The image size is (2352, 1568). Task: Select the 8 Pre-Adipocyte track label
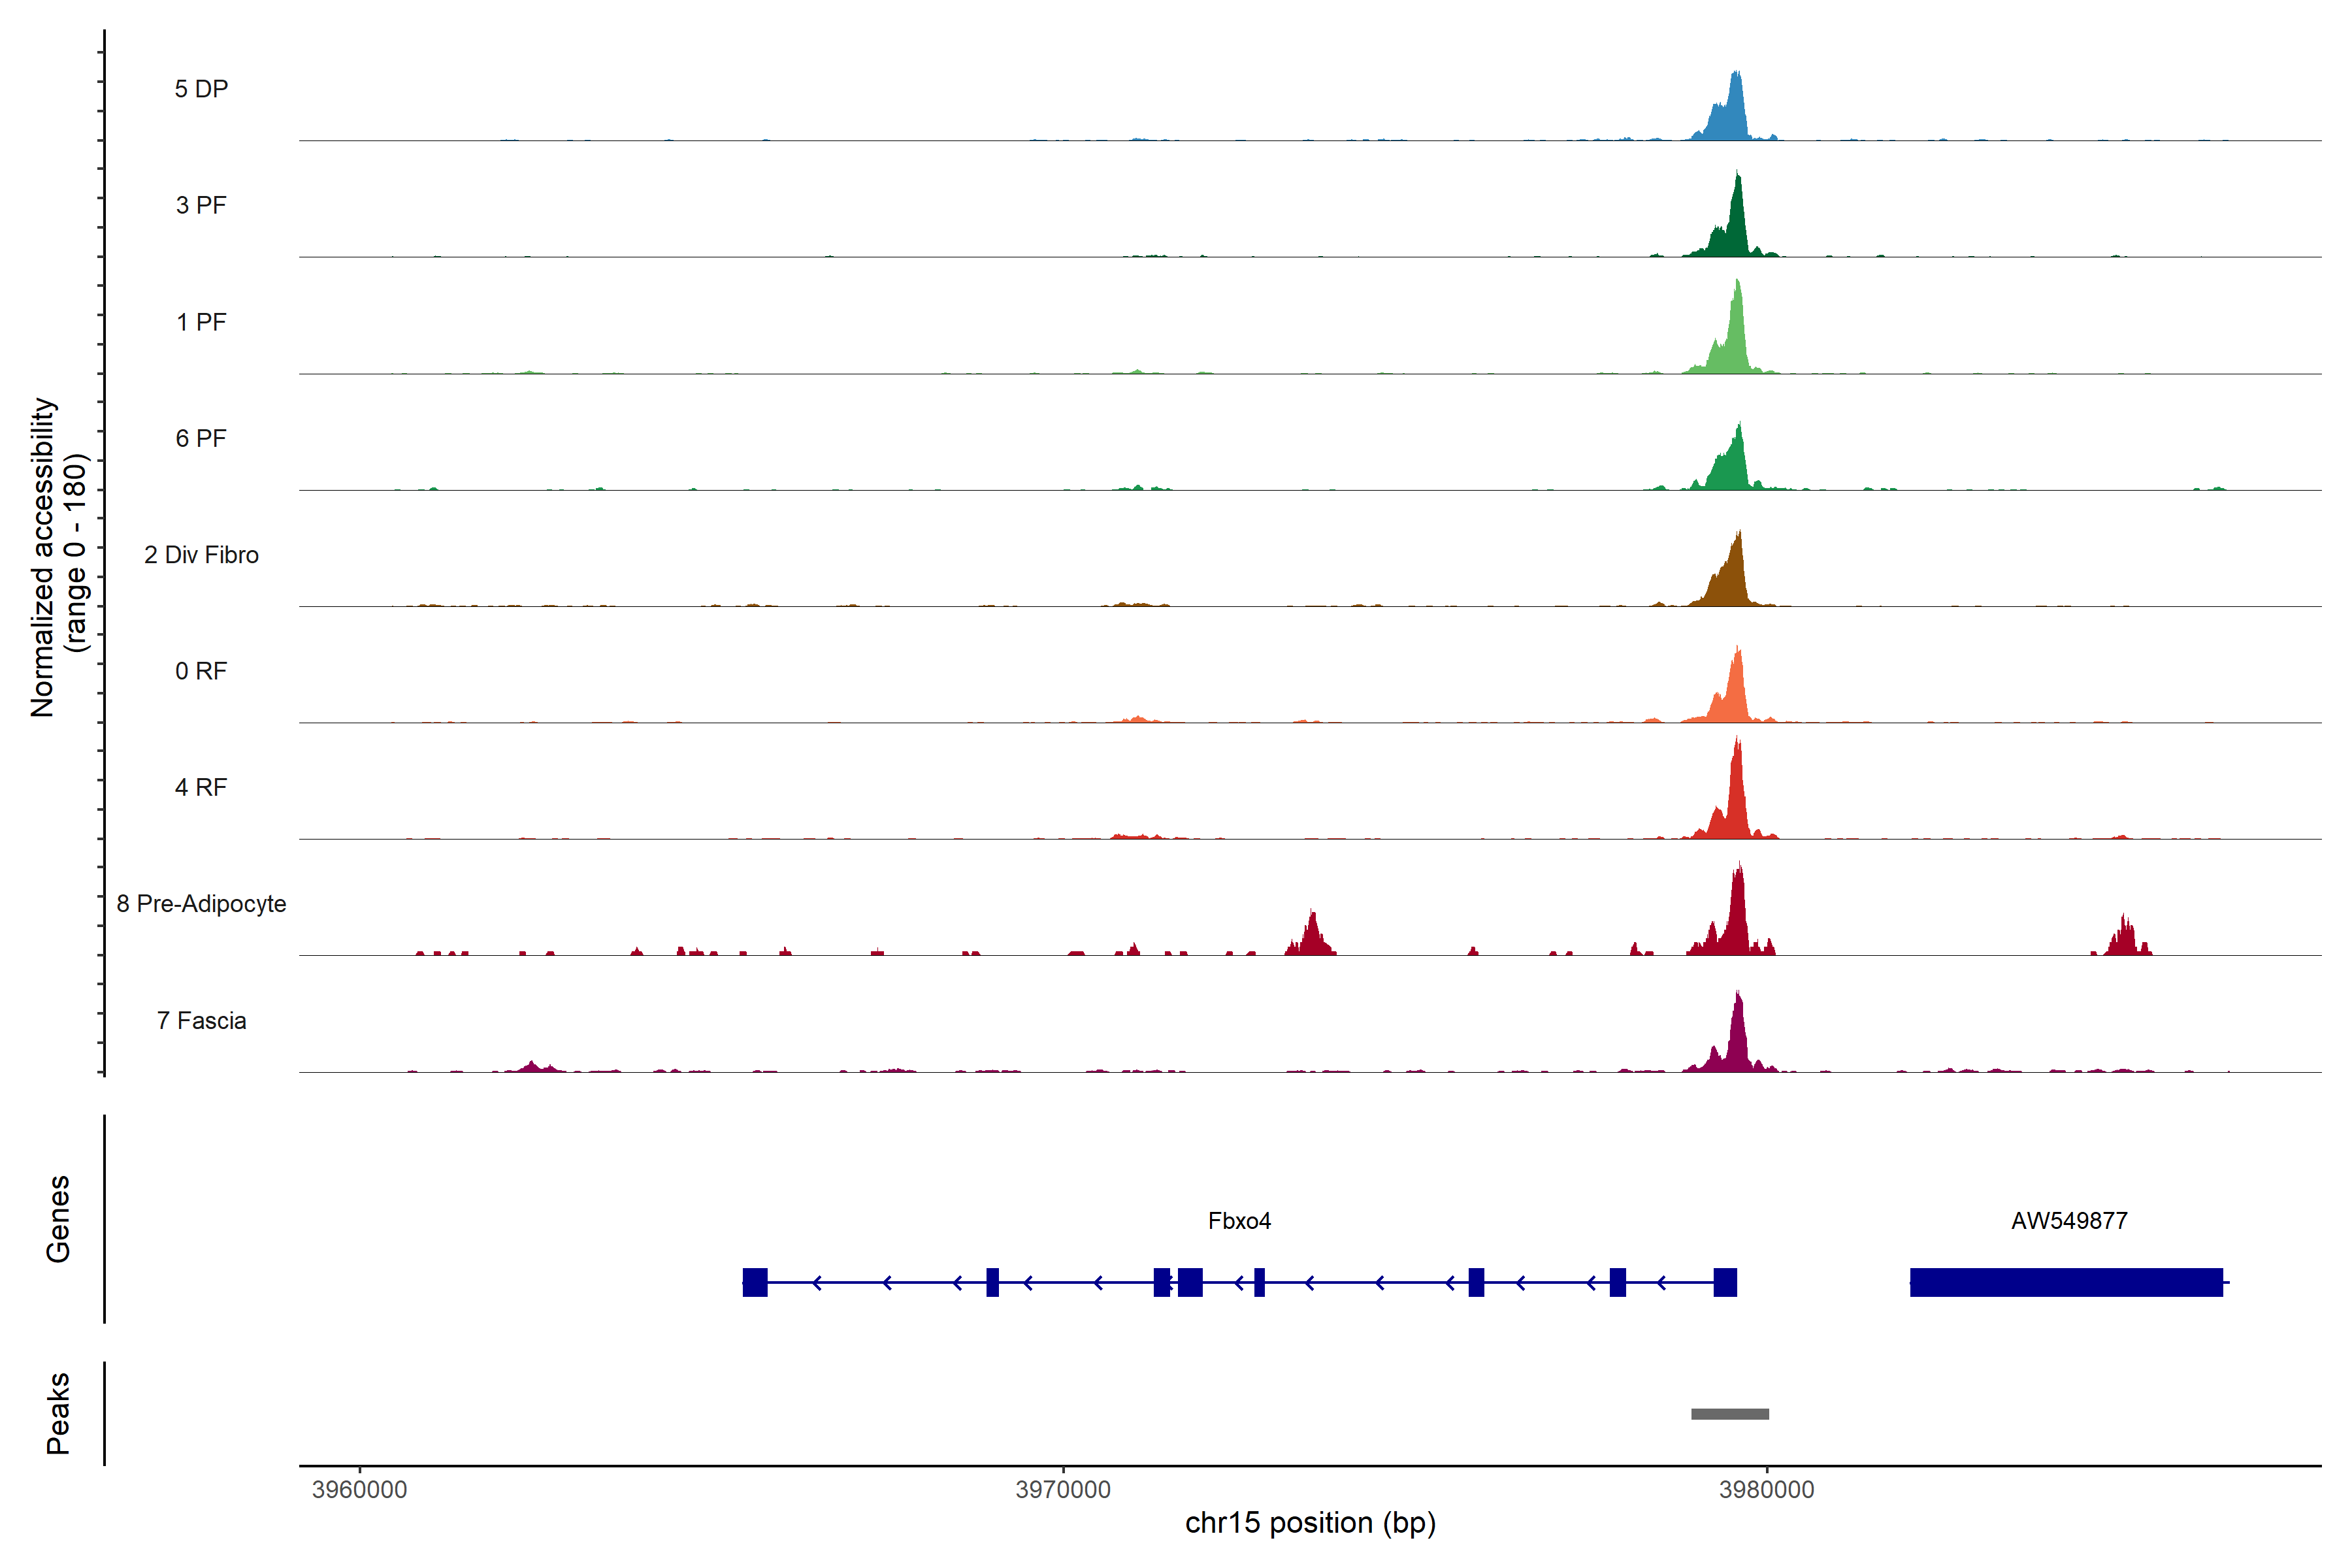point(201,904)
